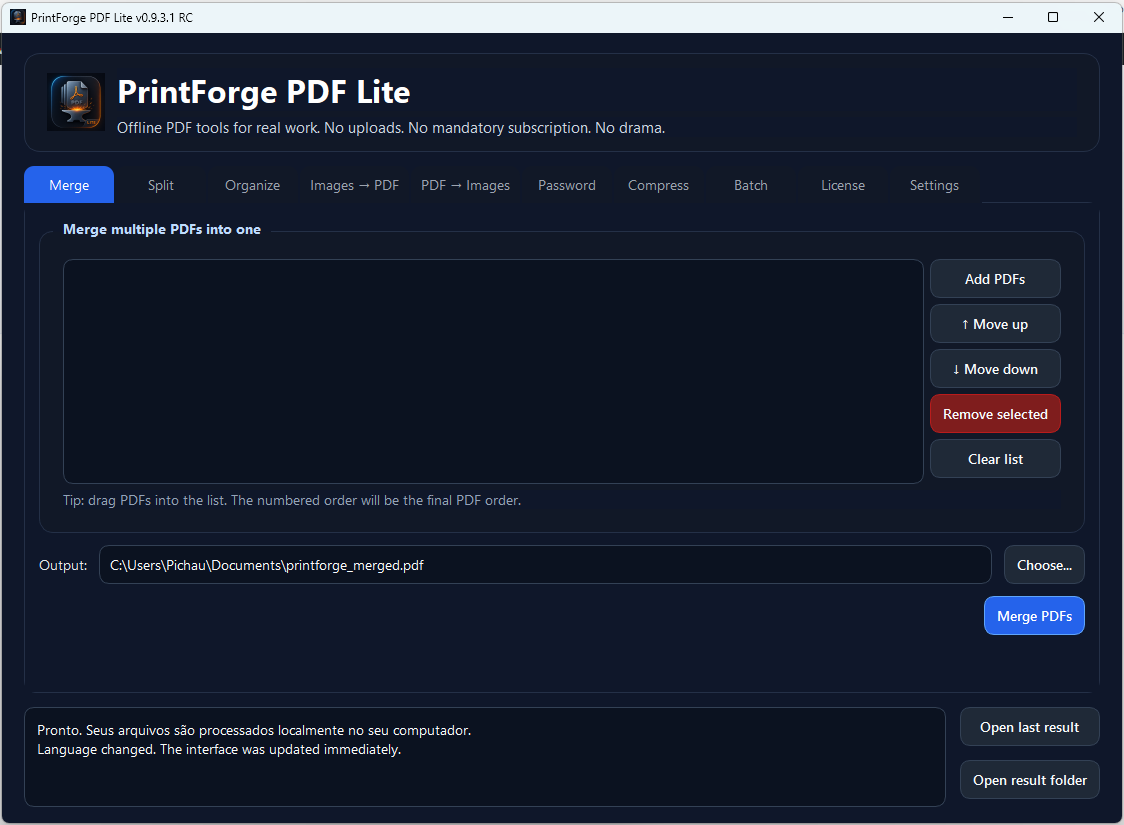Click the status log message area
The height and width of the screenshot is (825, 1124).
(x=485, y=757)
